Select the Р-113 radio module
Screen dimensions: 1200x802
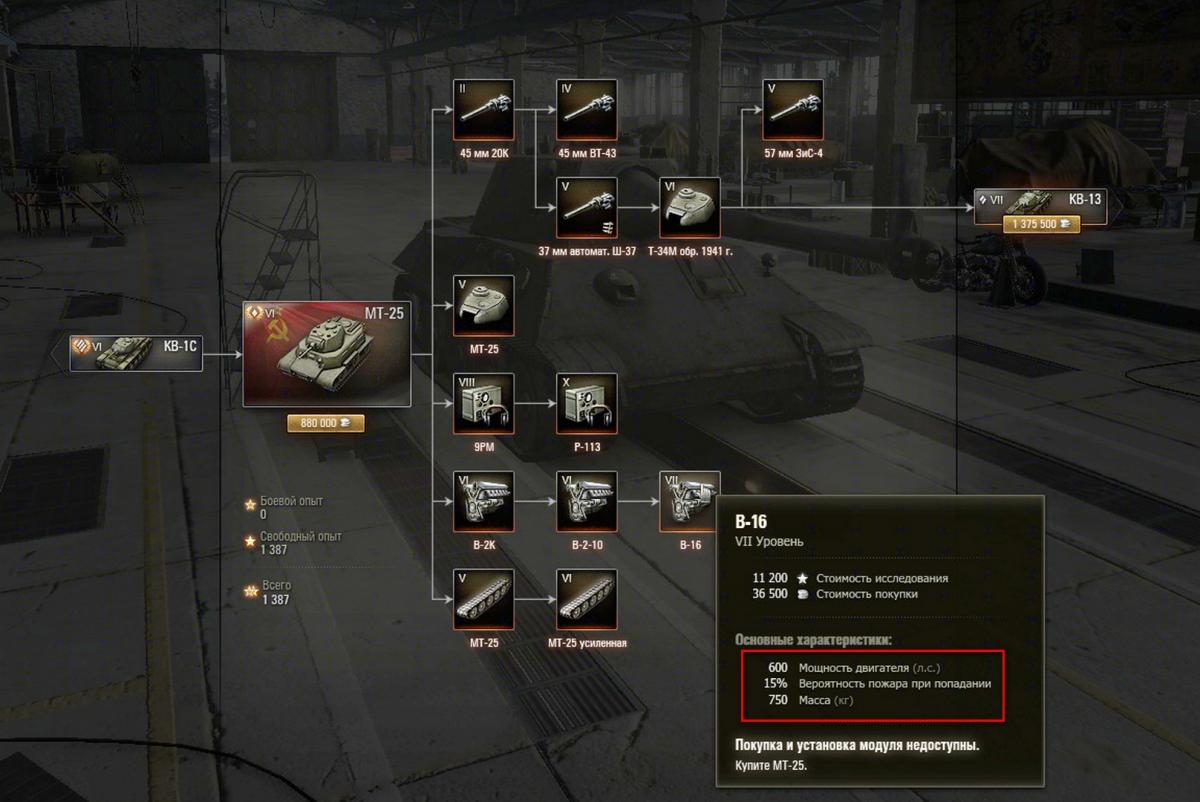click(587, 403)
